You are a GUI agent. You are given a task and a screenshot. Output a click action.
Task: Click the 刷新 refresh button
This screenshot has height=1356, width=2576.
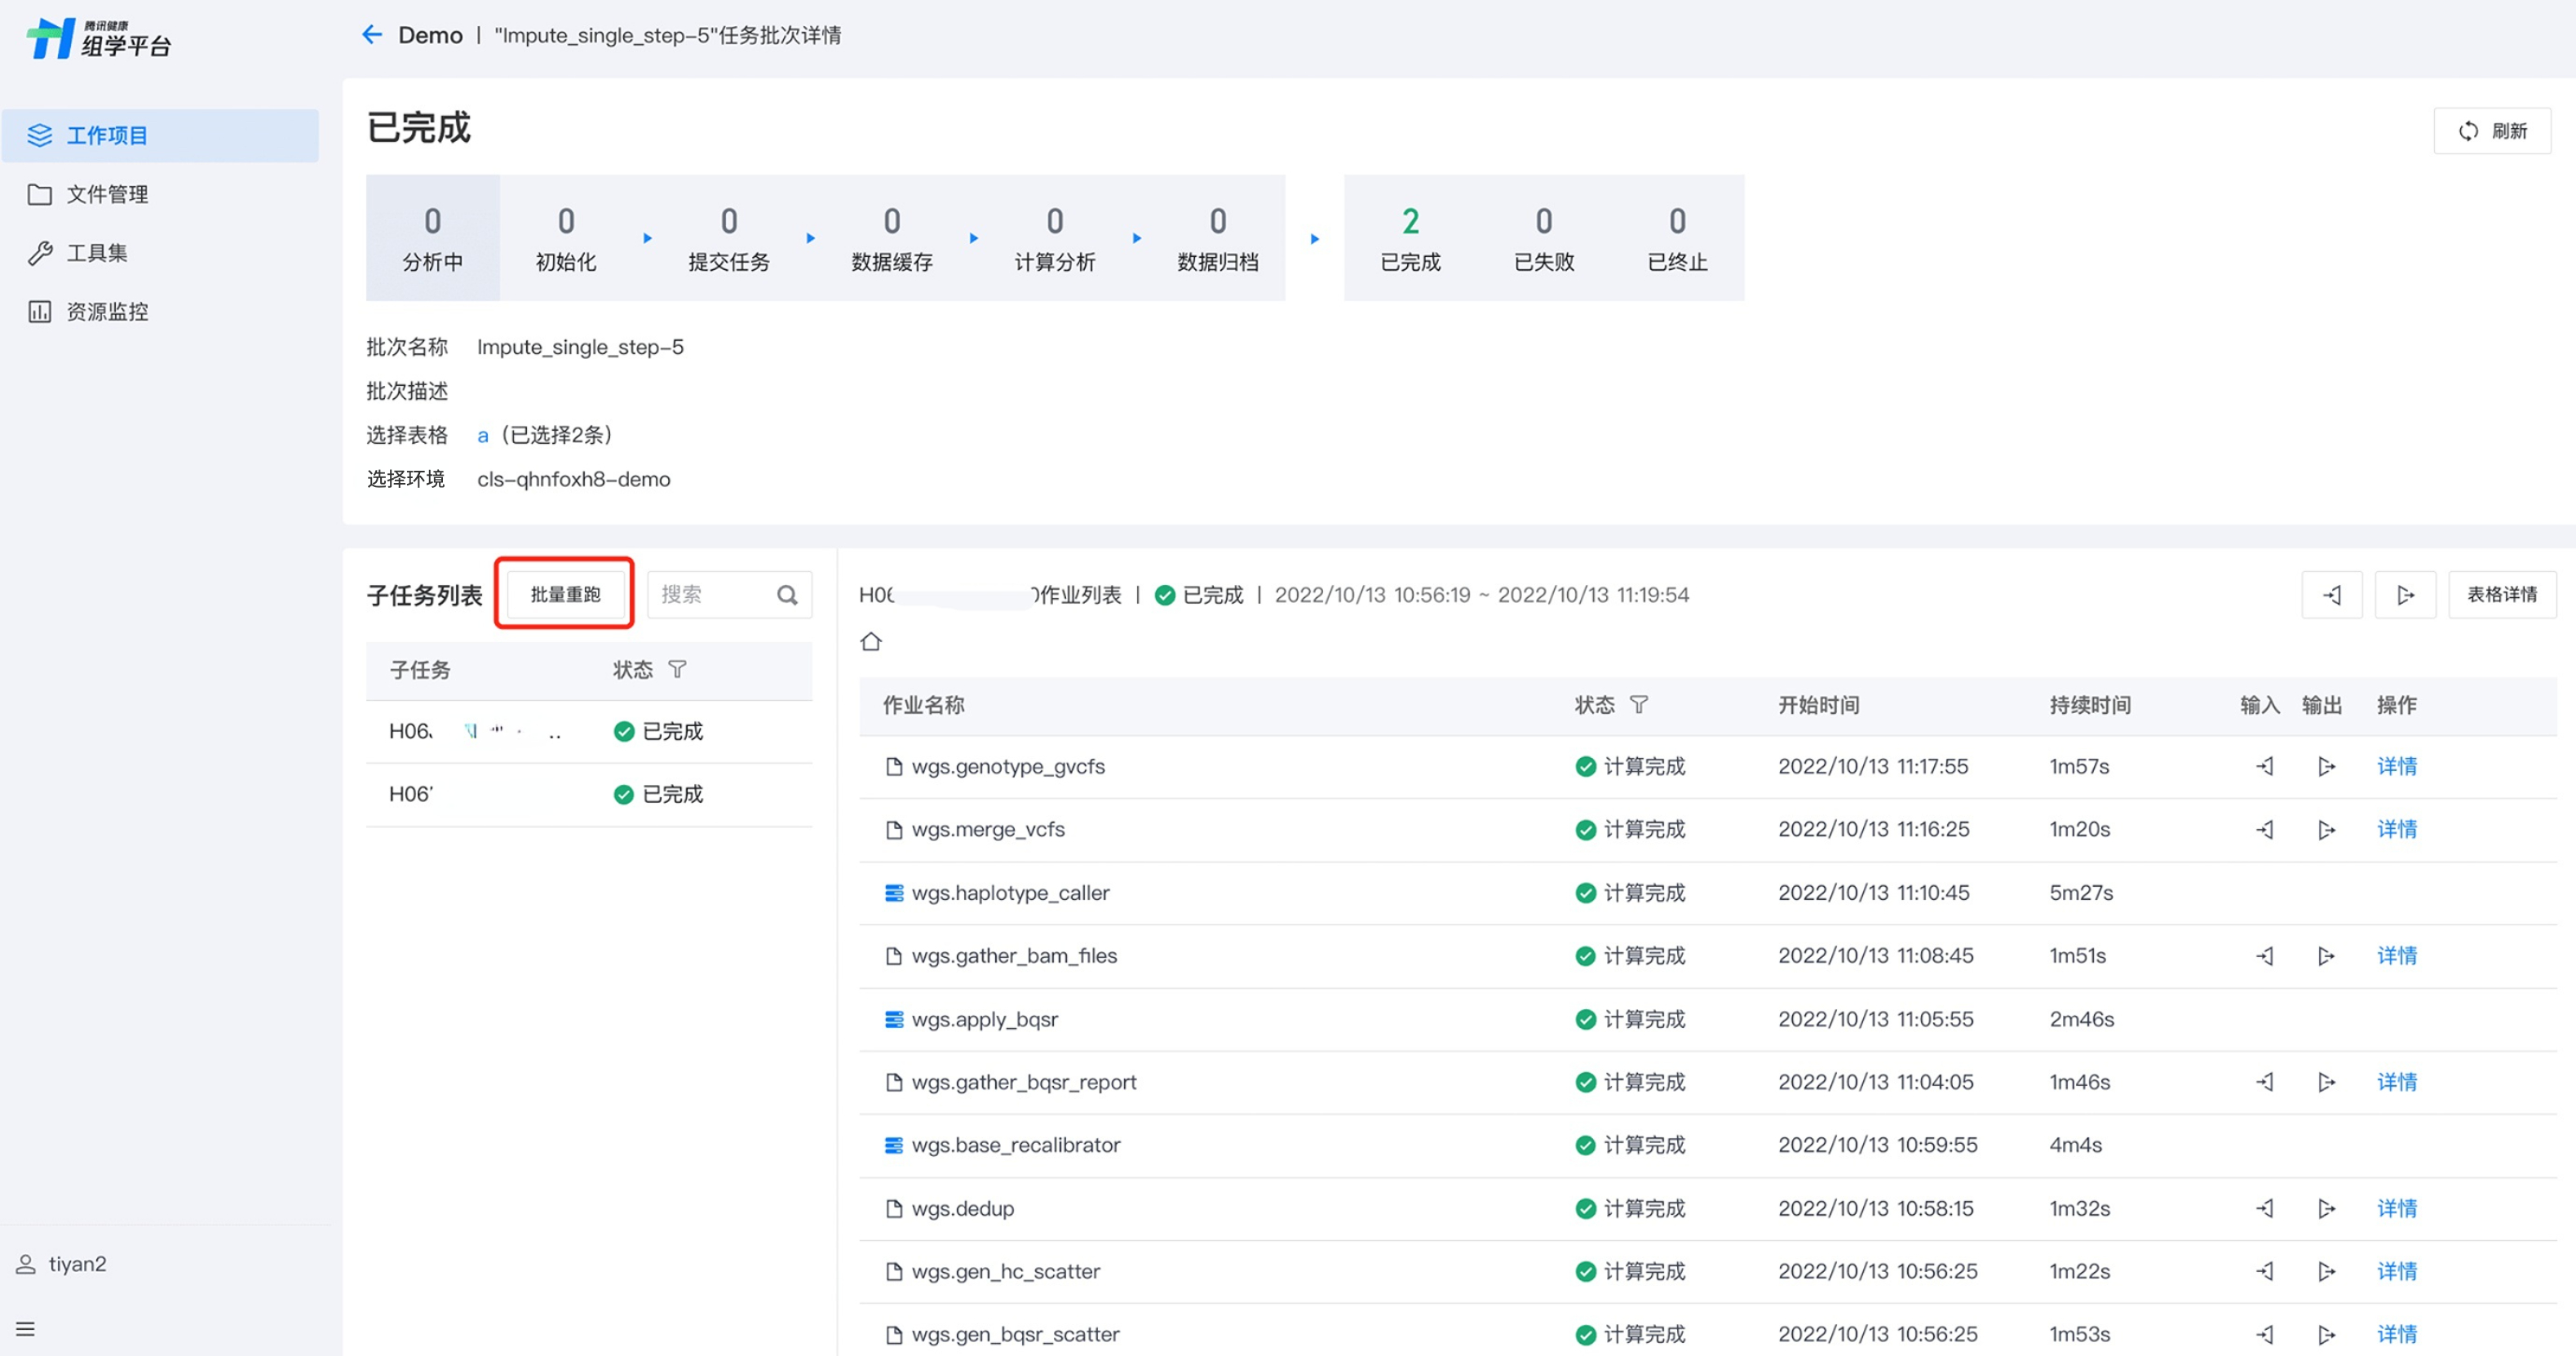(x=2492, y=131)
